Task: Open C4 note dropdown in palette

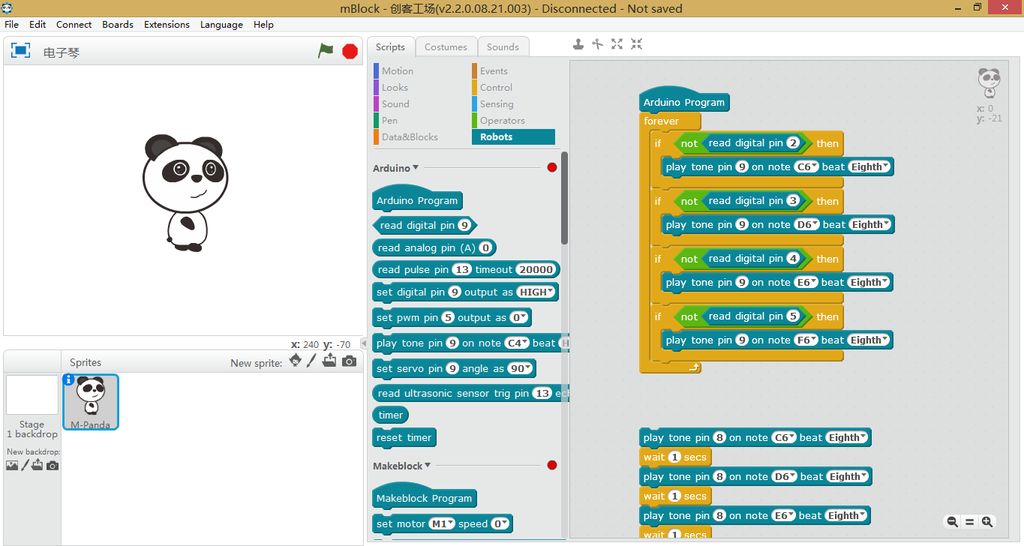Action: click(517, 343)
